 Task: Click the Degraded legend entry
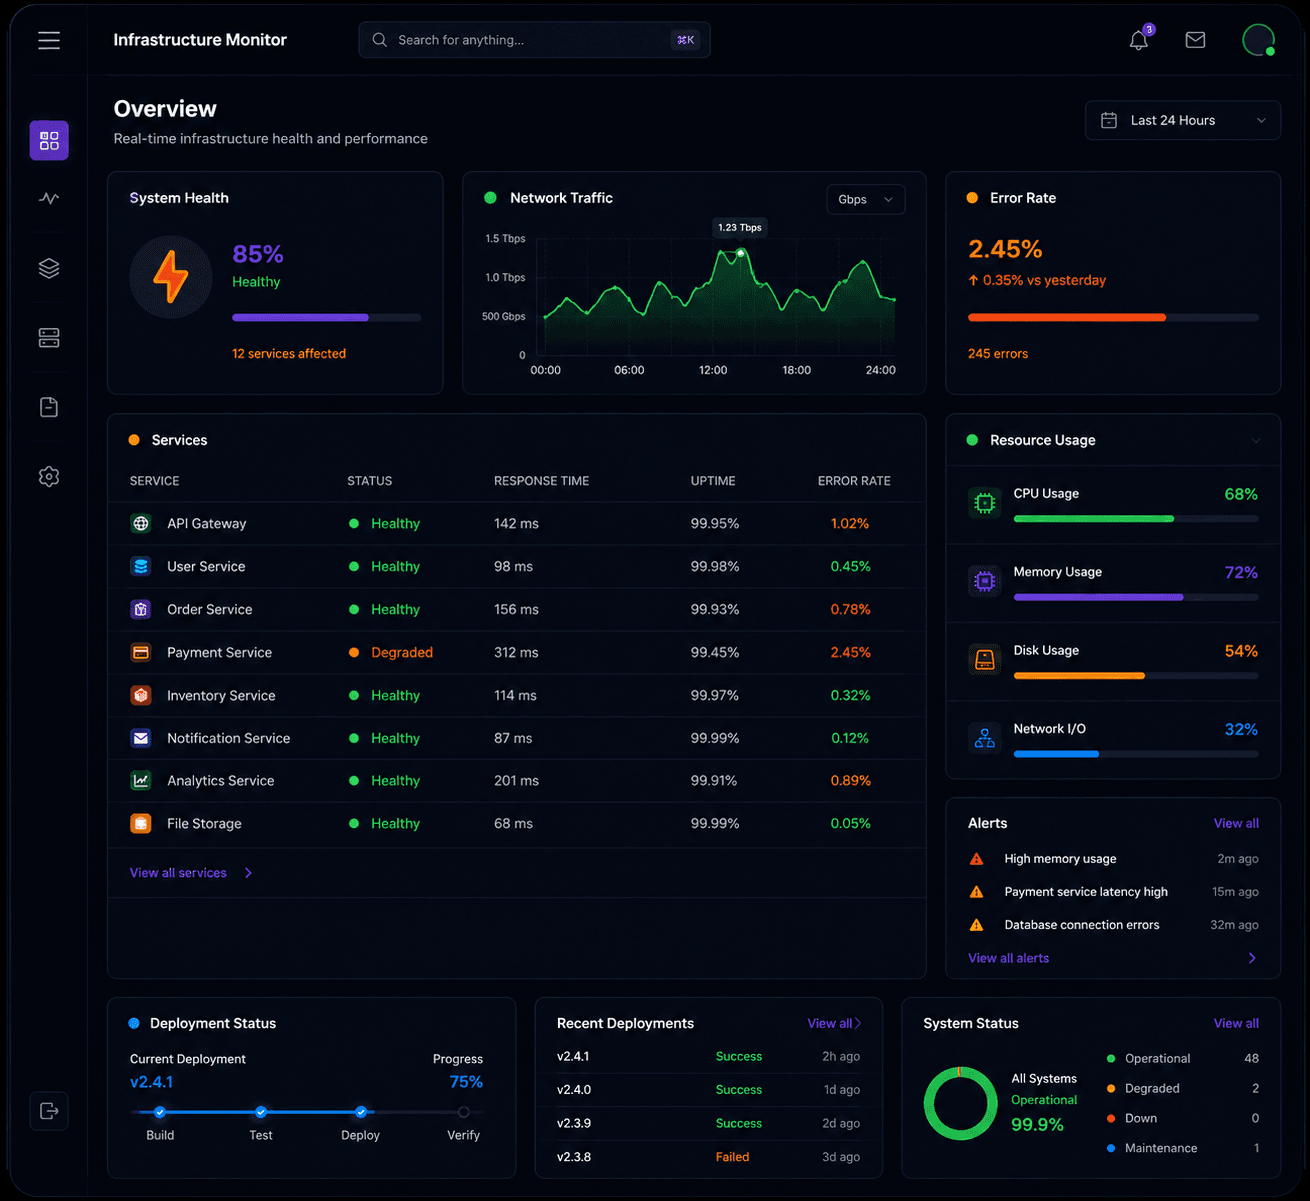[x=1183, y=1088]
